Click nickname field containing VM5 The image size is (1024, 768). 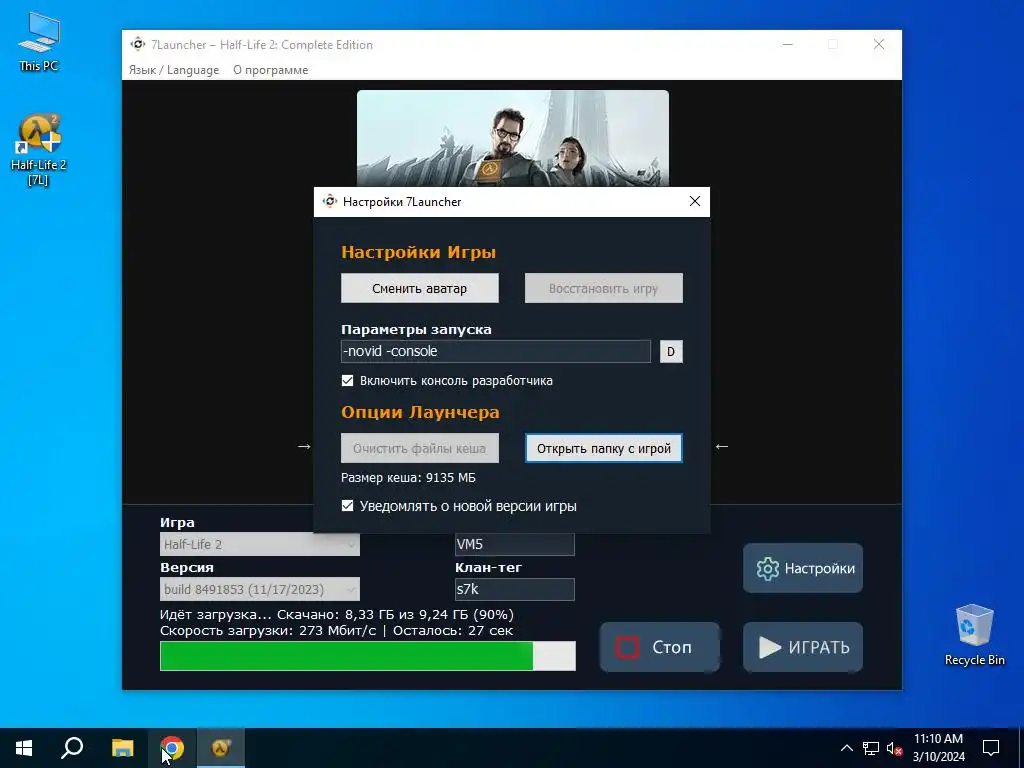coord(515,544)
